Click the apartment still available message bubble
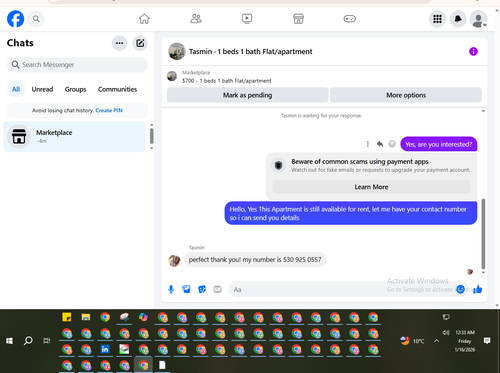Screen dimensions: 500x373 click(351, 213)
